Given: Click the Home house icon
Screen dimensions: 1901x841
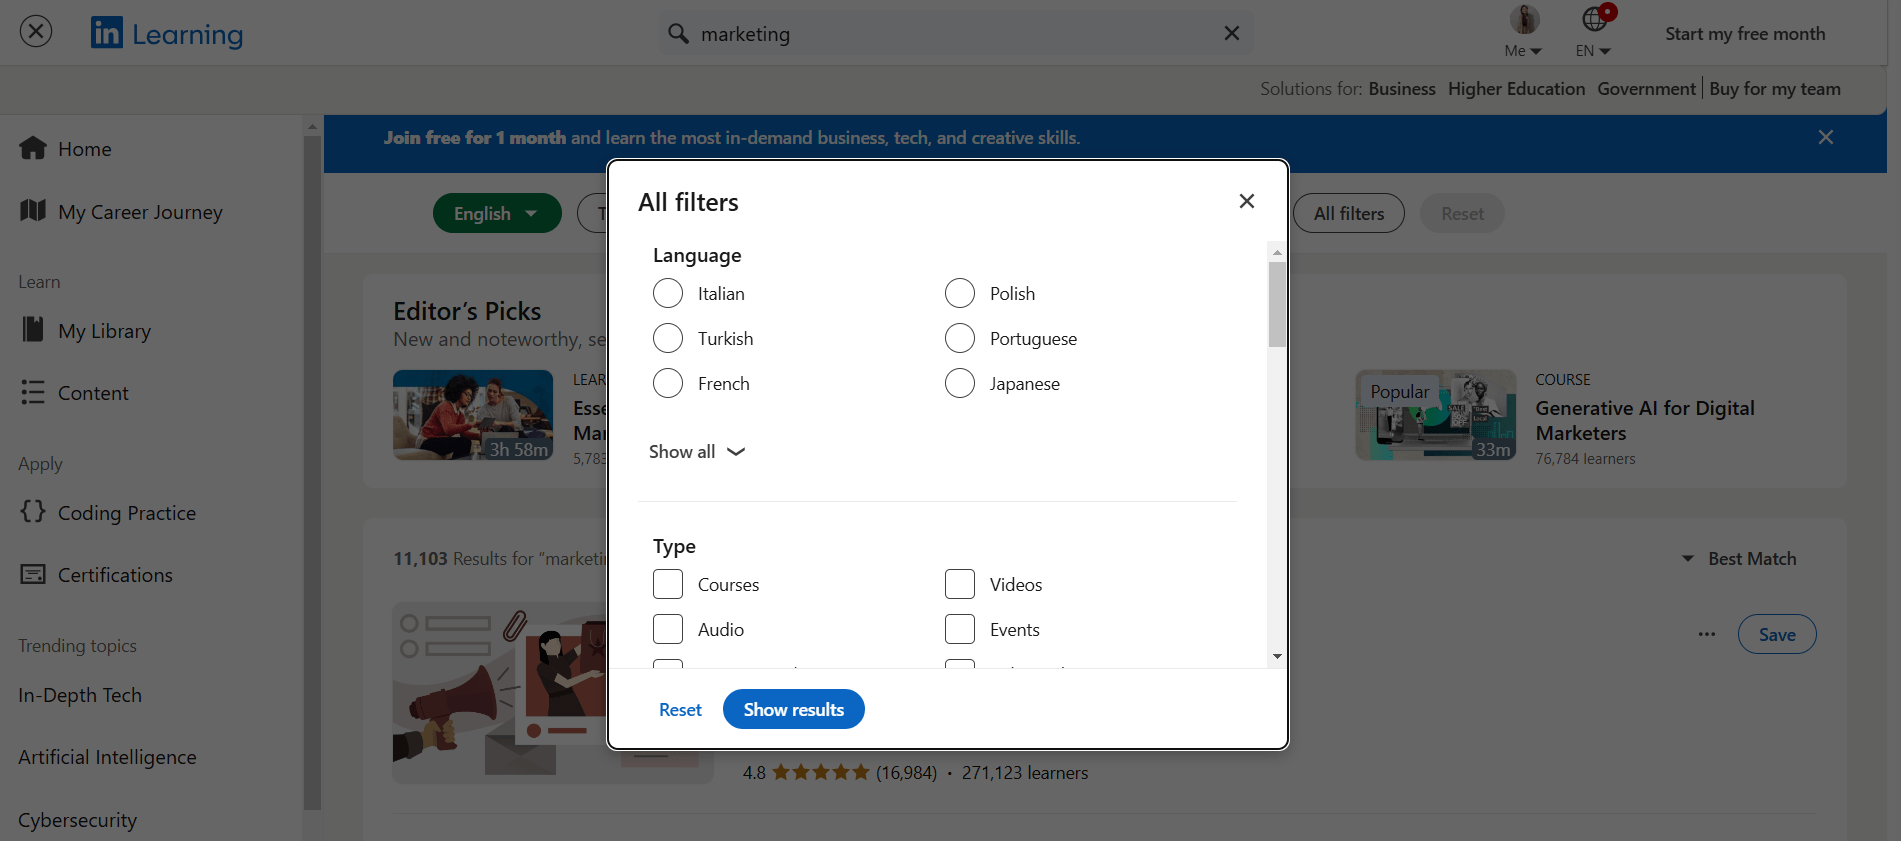Looking at the screenshot, I should tap(33, 148).
